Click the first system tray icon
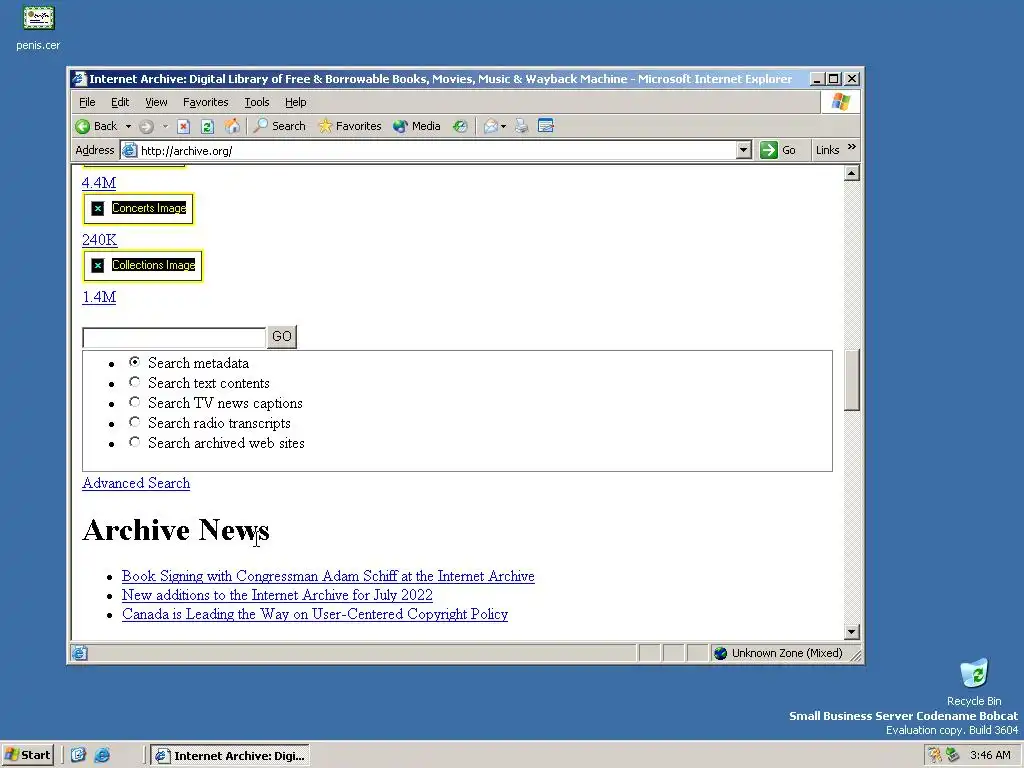1024x768 pixels. tap(935, 755)
